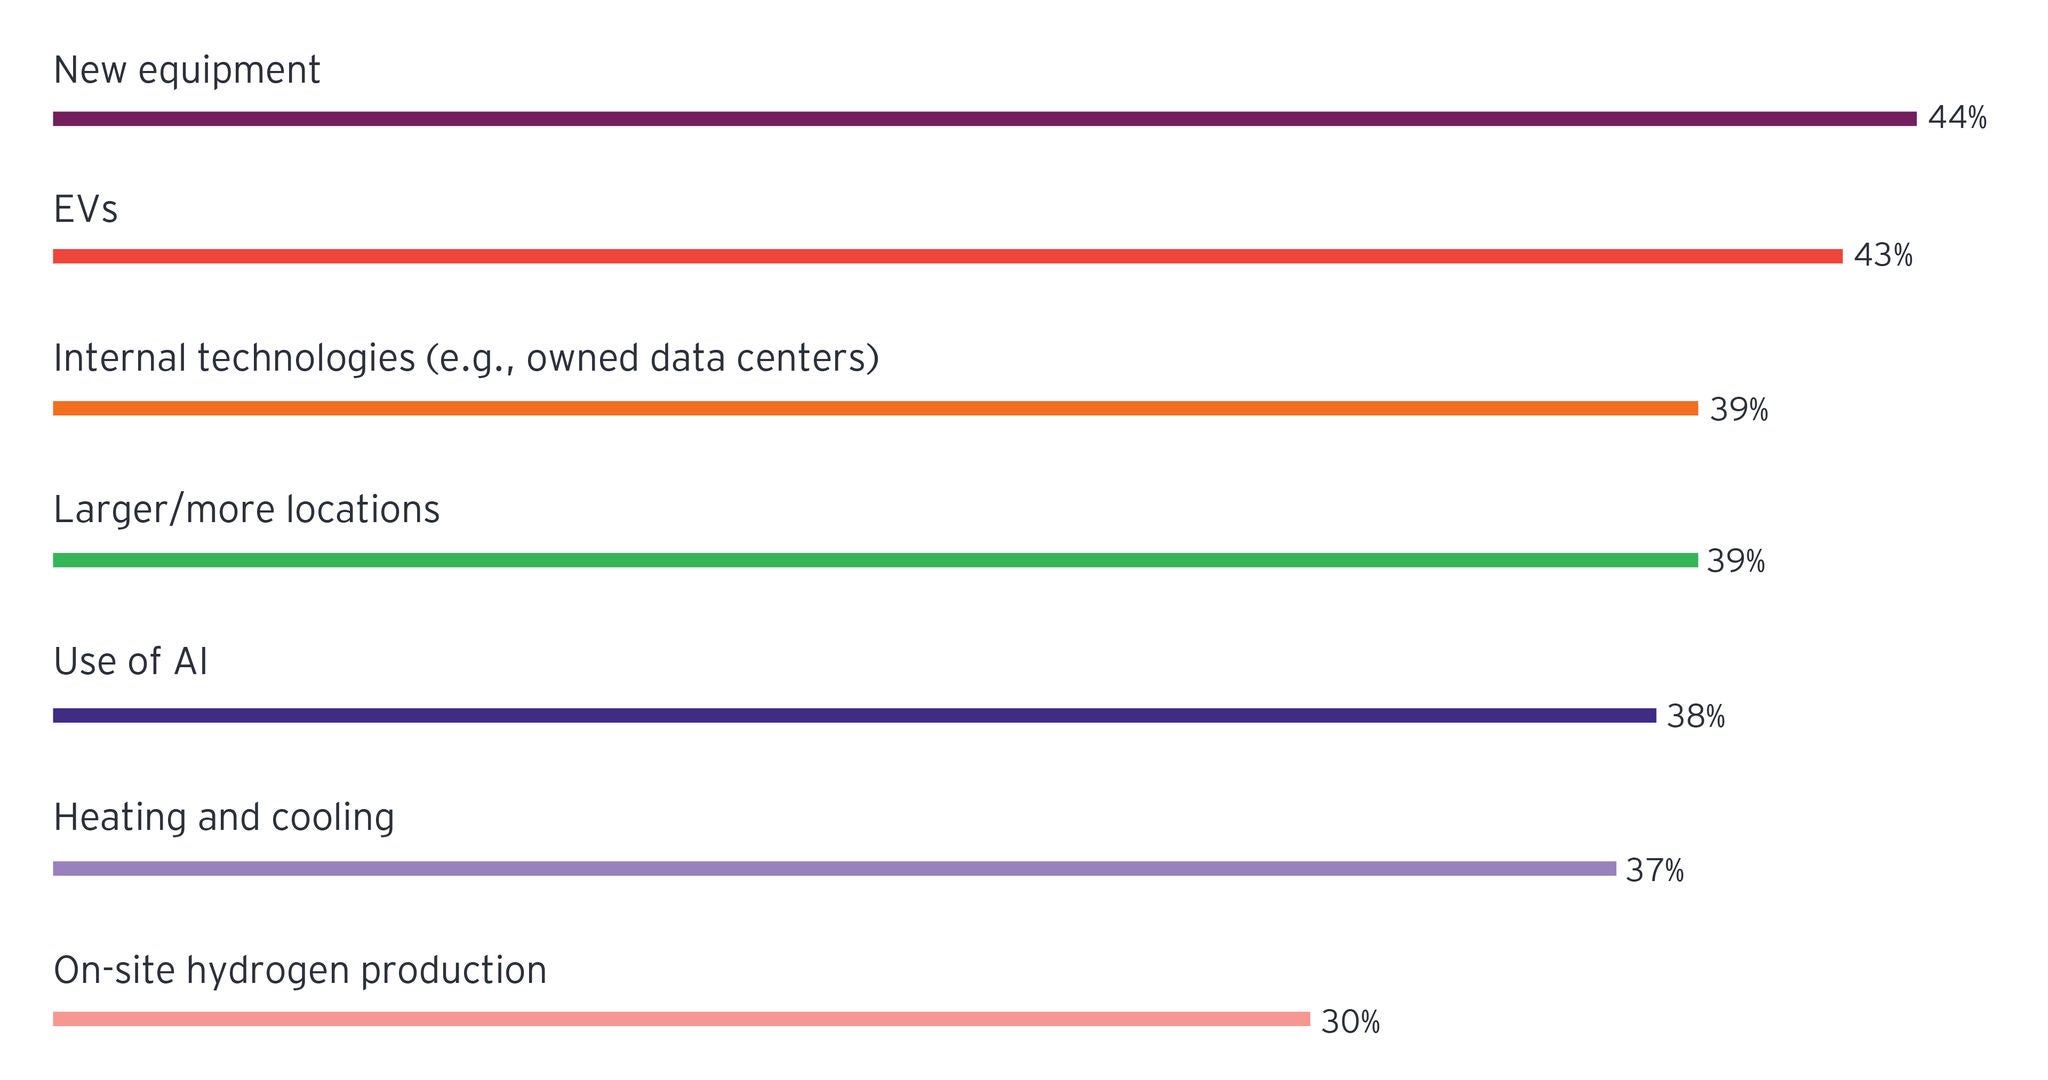Screen dimensions: 2048x1080
Task: Click the Larger/more locations label
Action: click(x=246, y=510)
